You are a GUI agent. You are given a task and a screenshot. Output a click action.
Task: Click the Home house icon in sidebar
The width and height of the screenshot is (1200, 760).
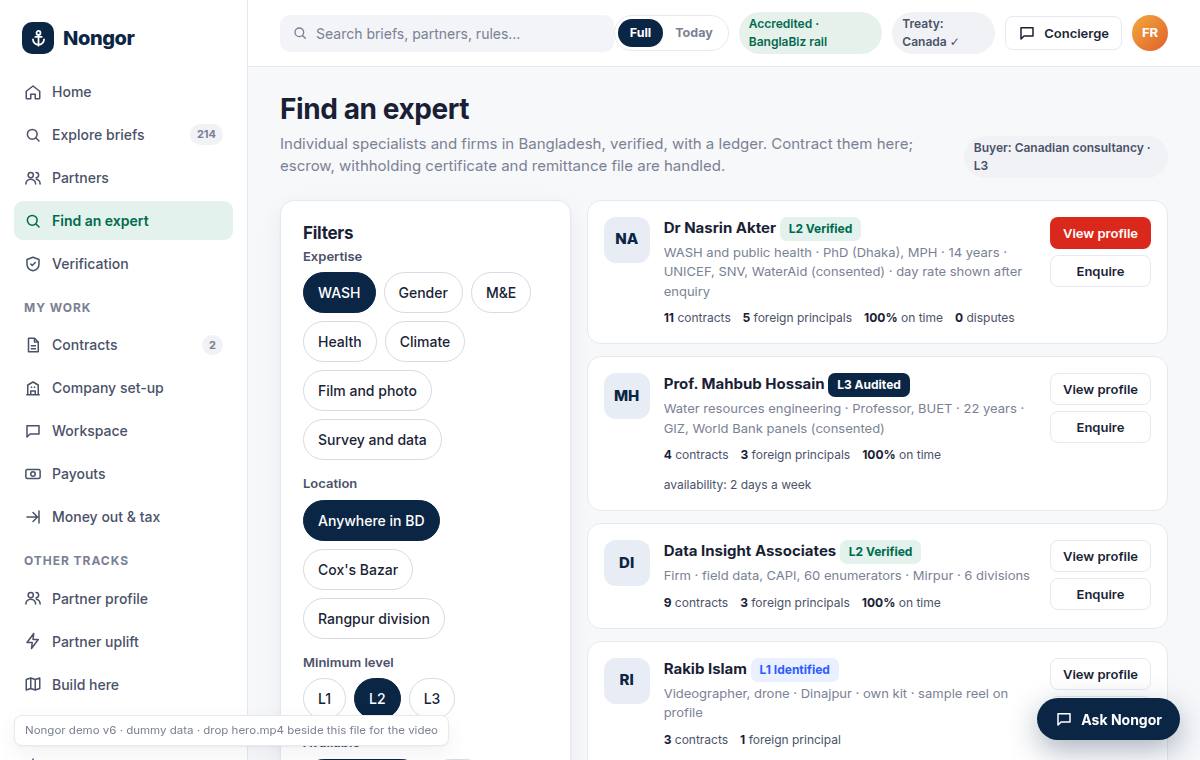point(33,92)
